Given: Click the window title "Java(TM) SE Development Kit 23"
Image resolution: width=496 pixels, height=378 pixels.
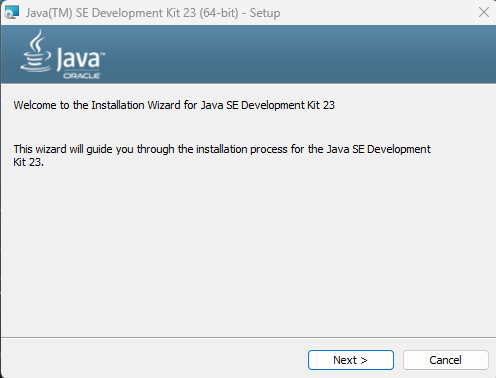Looking at the screenshot, I should (x=111, y=13).
